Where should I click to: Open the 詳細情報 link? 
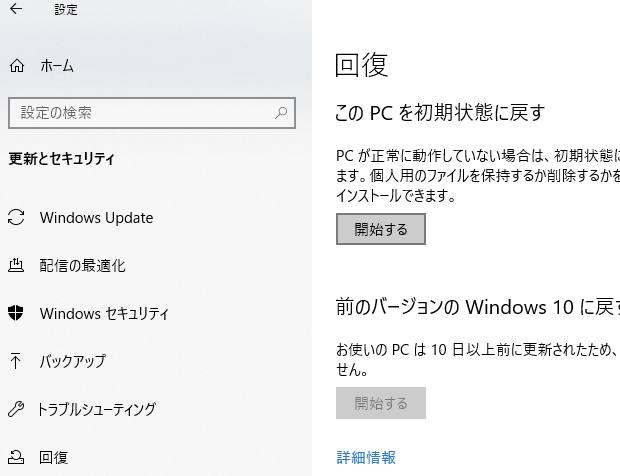pos(366,458)
